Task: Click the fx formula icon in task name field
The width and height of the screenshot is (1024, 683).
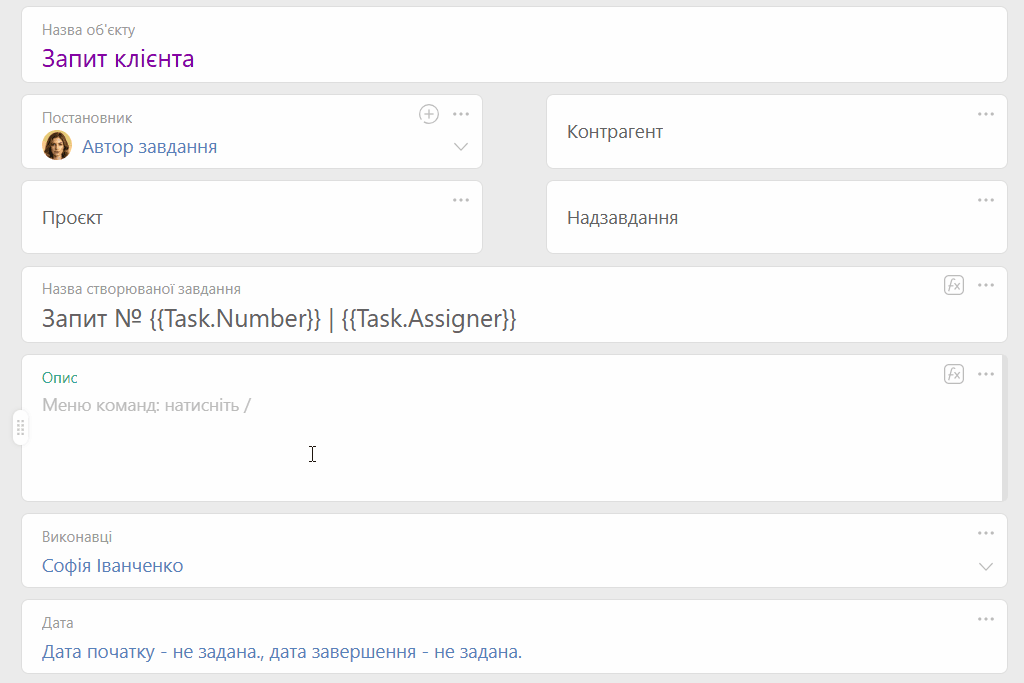Action: [953, 285]
